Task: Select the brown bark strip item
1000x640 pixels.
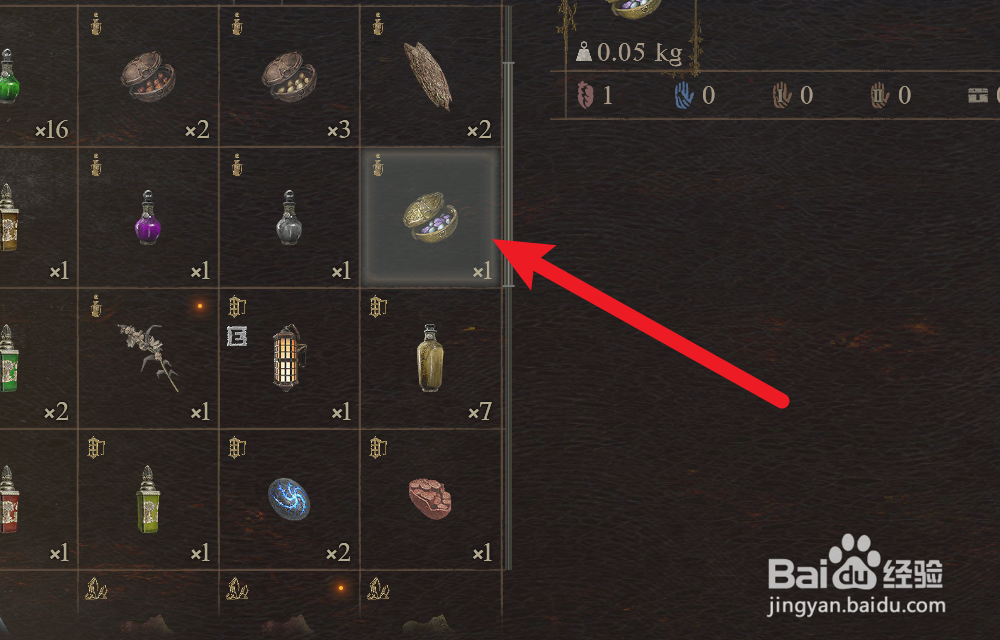Action: click(430, 76)
